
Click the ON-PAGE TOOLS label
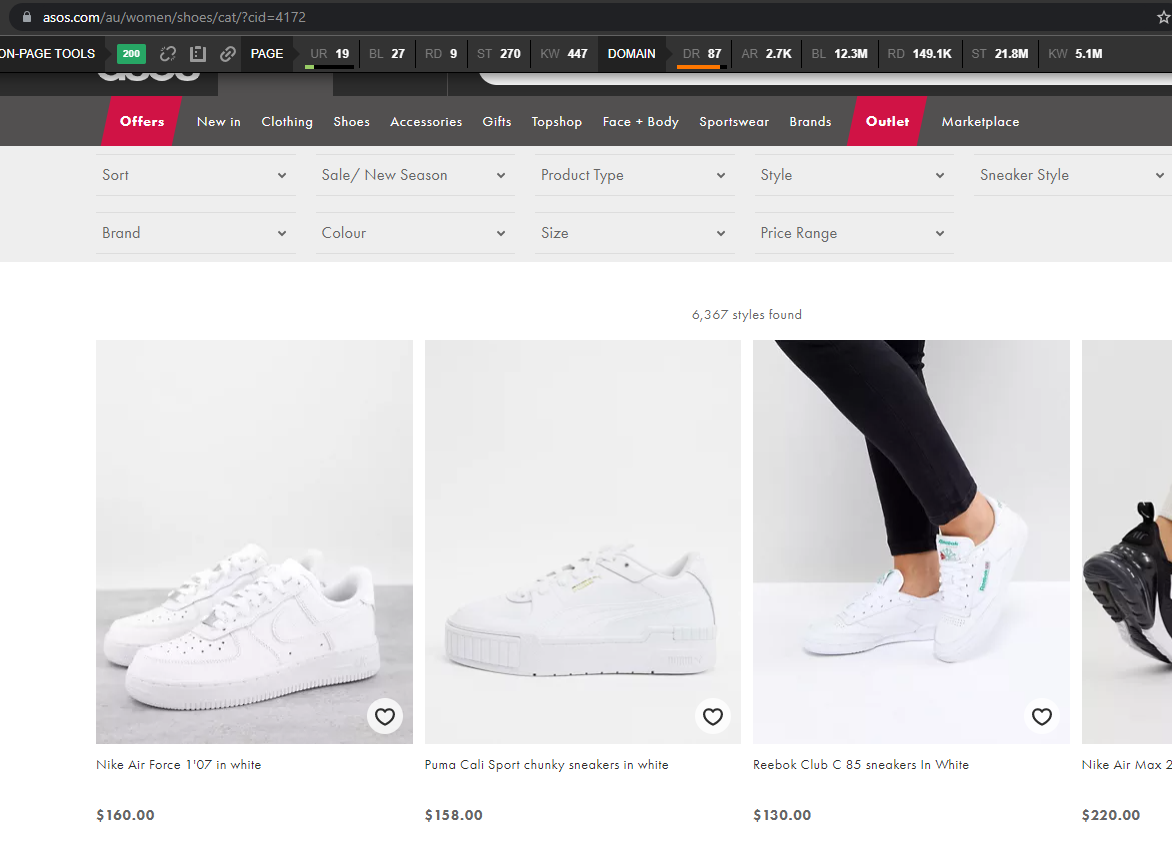click(48, 54)
